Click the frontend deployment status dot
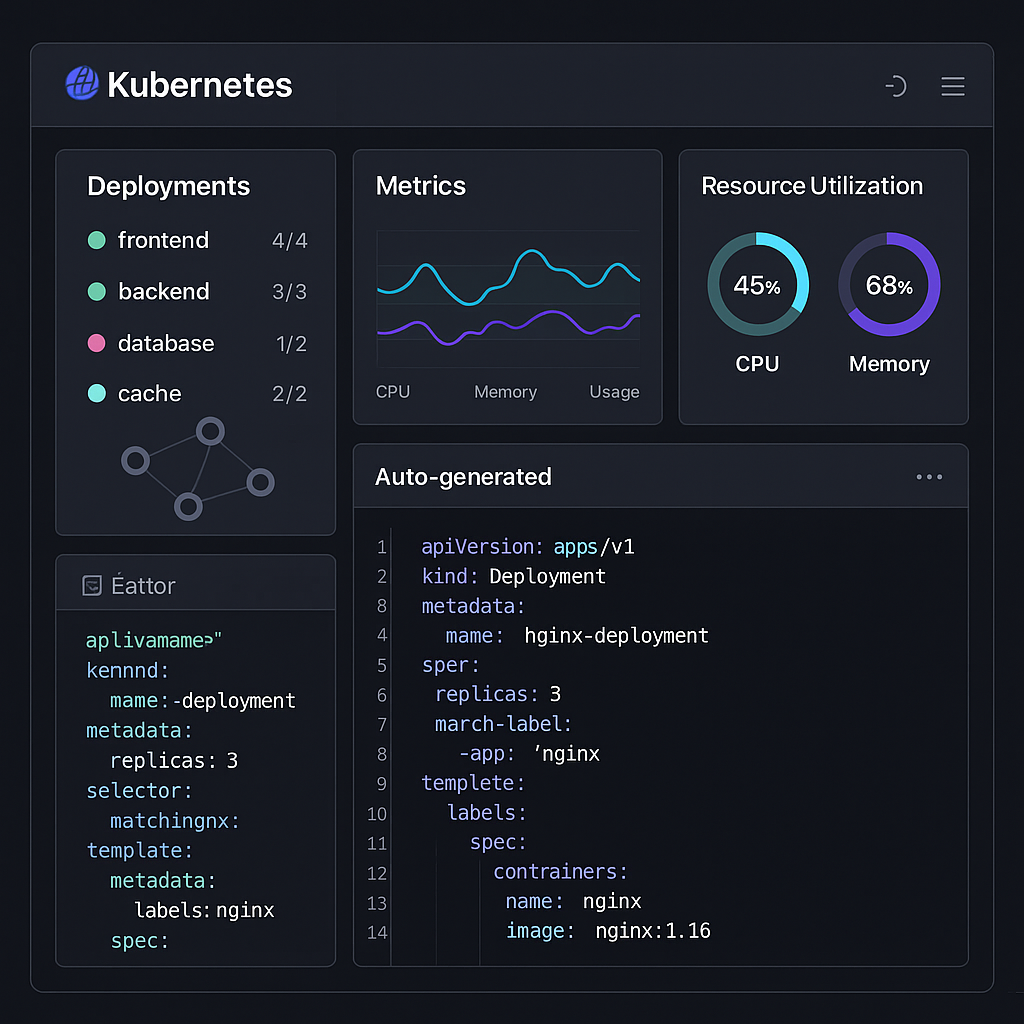The height and width of the screenshot is (1024, 1024). pyautogui.click(x=96, y=240)
